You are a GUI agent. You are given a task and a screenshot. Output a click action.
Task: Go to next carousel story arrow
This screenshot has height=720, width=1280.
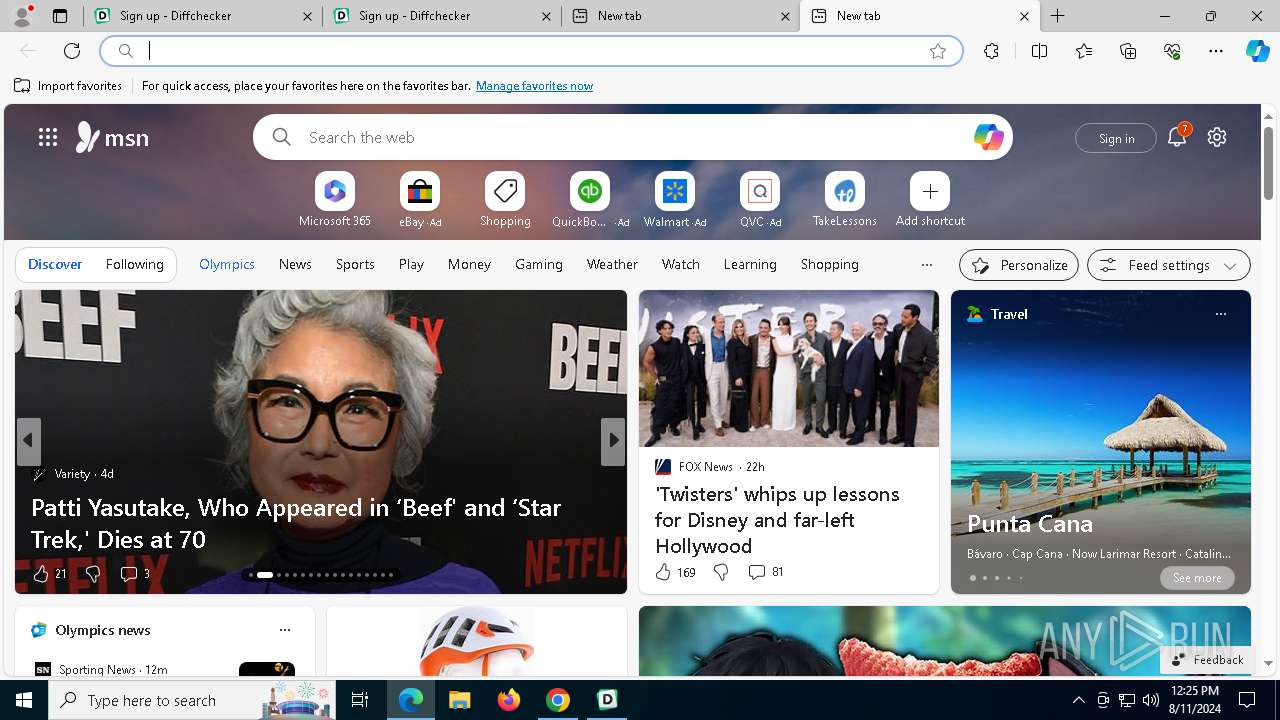pos(613,440)
